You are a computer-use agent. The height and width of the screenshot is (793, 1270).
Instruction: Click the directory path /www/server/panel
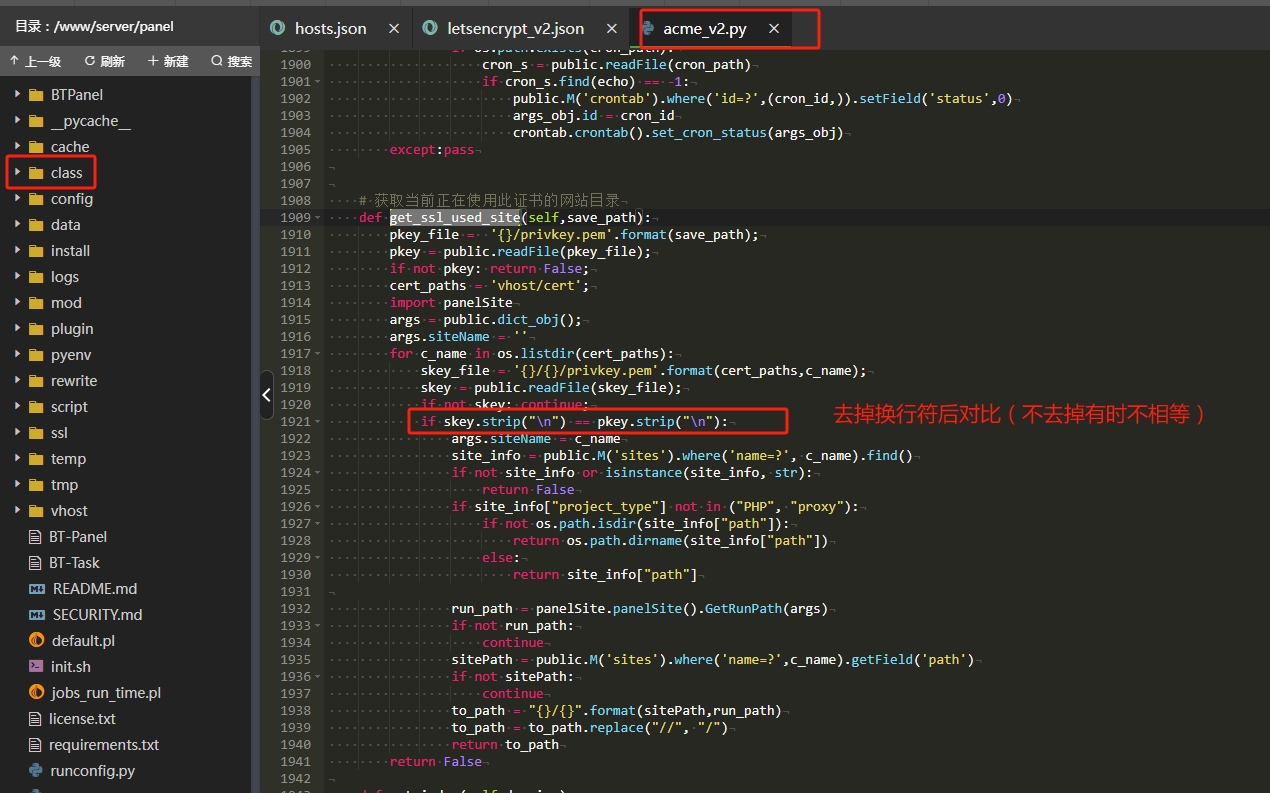click(115, 27)
